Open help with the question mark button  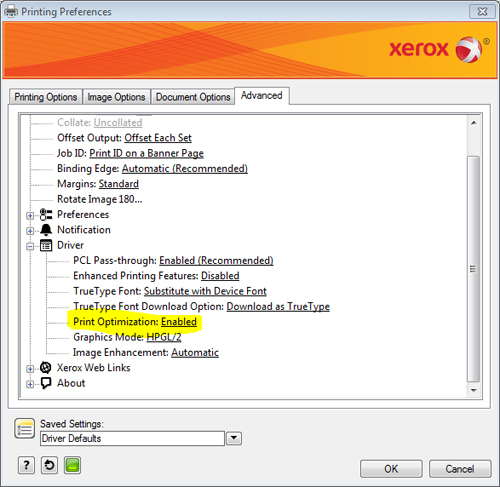tap(26, 465)
